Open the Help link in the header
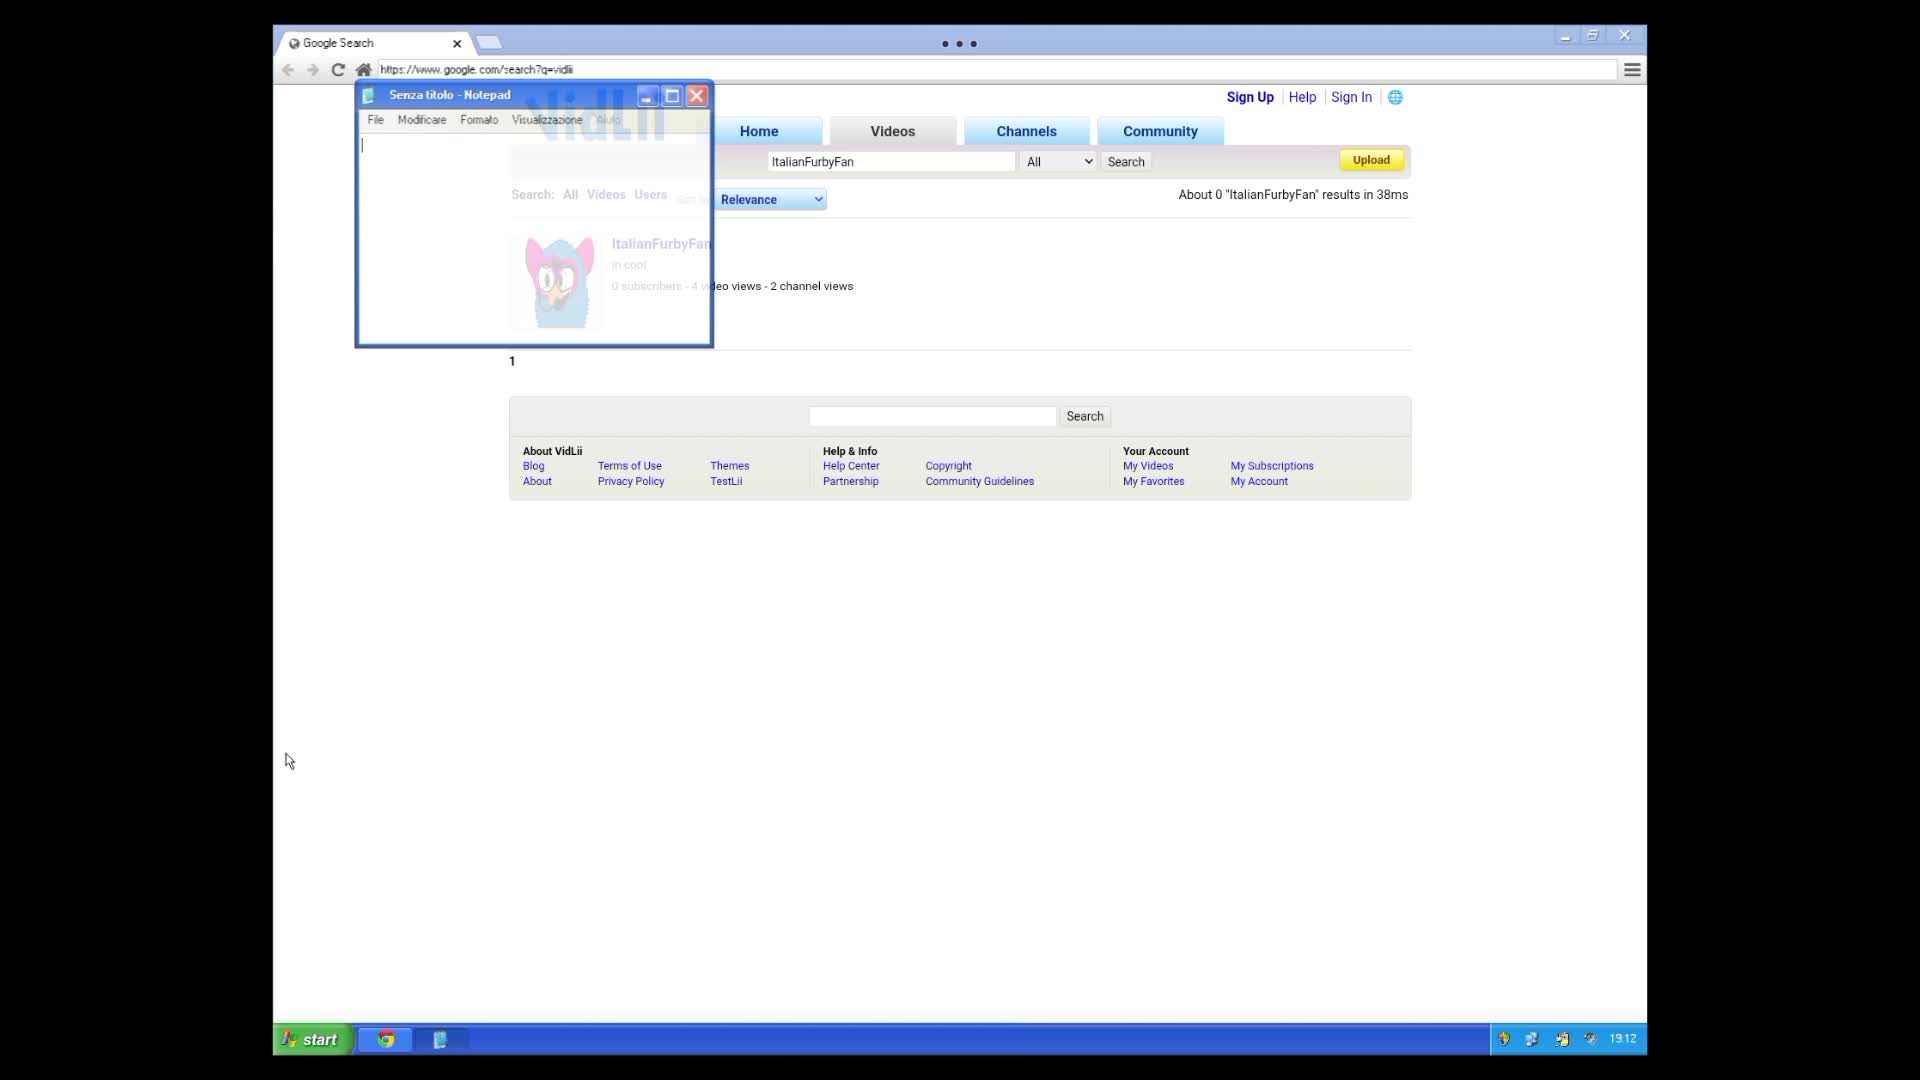This screenshot has height=1080, width=1920. coord(1302,97)
